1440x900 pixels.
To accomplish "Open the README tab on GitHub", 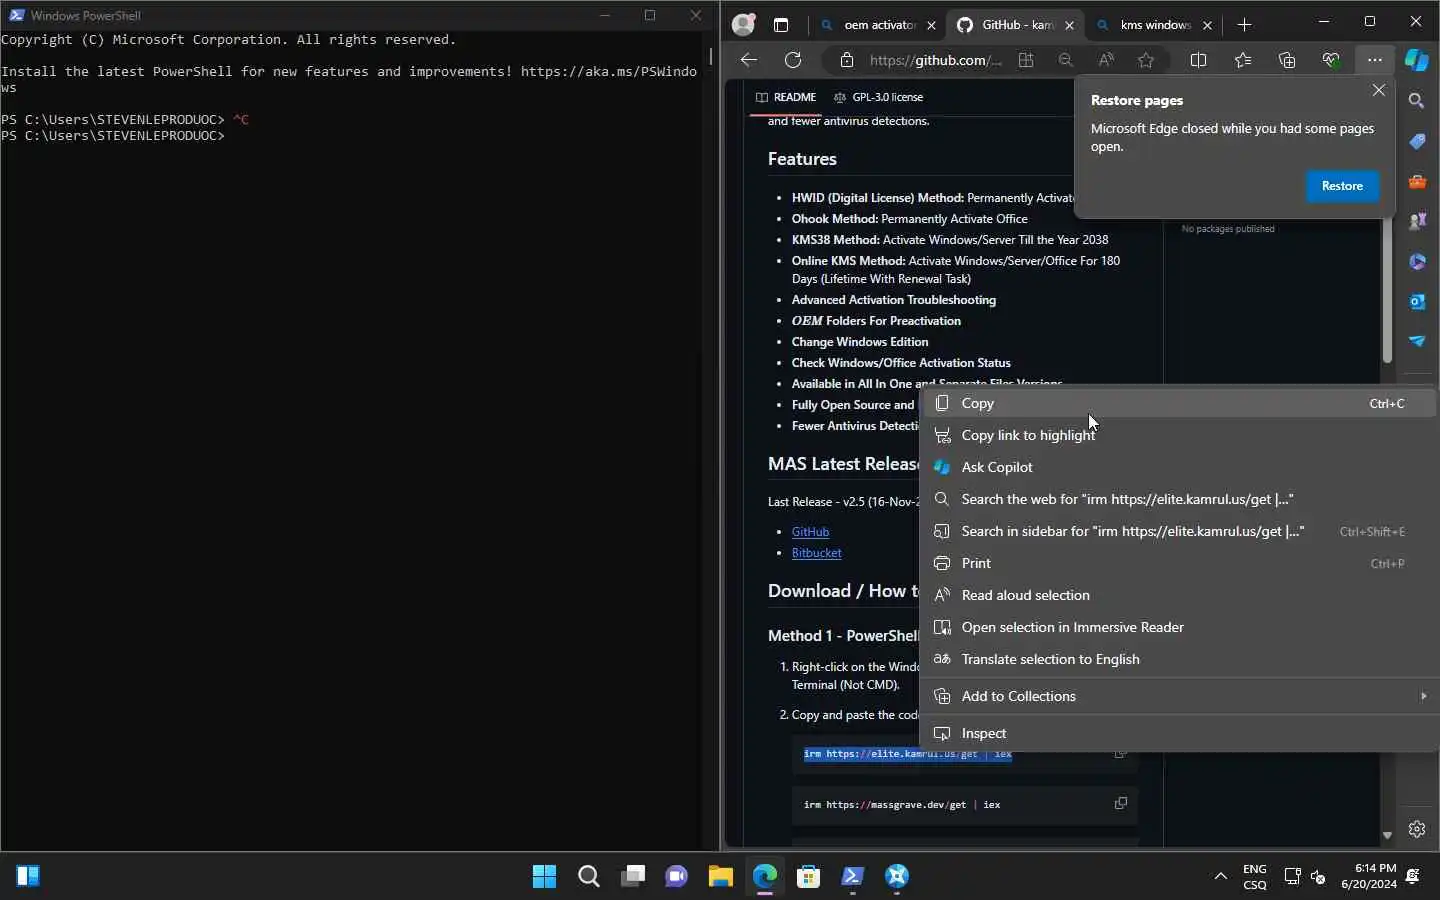I will [x=786, y=97].
